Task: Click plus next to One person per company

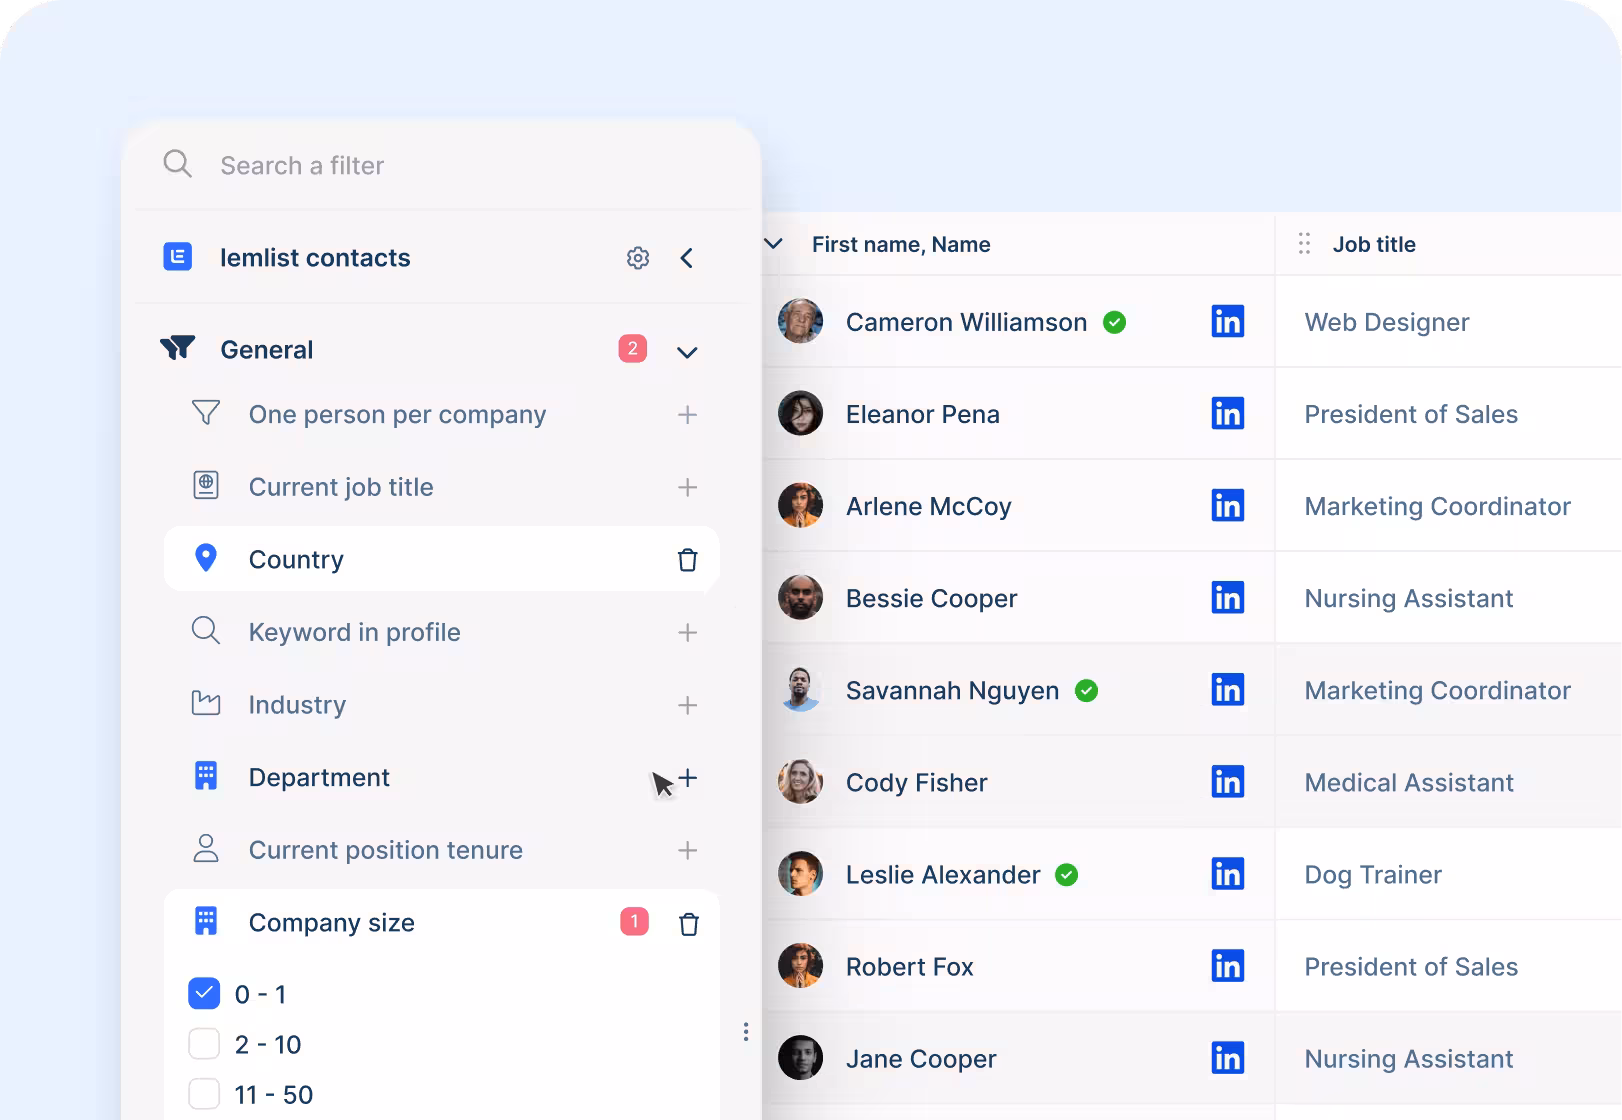Action: (x=687, y=415)
